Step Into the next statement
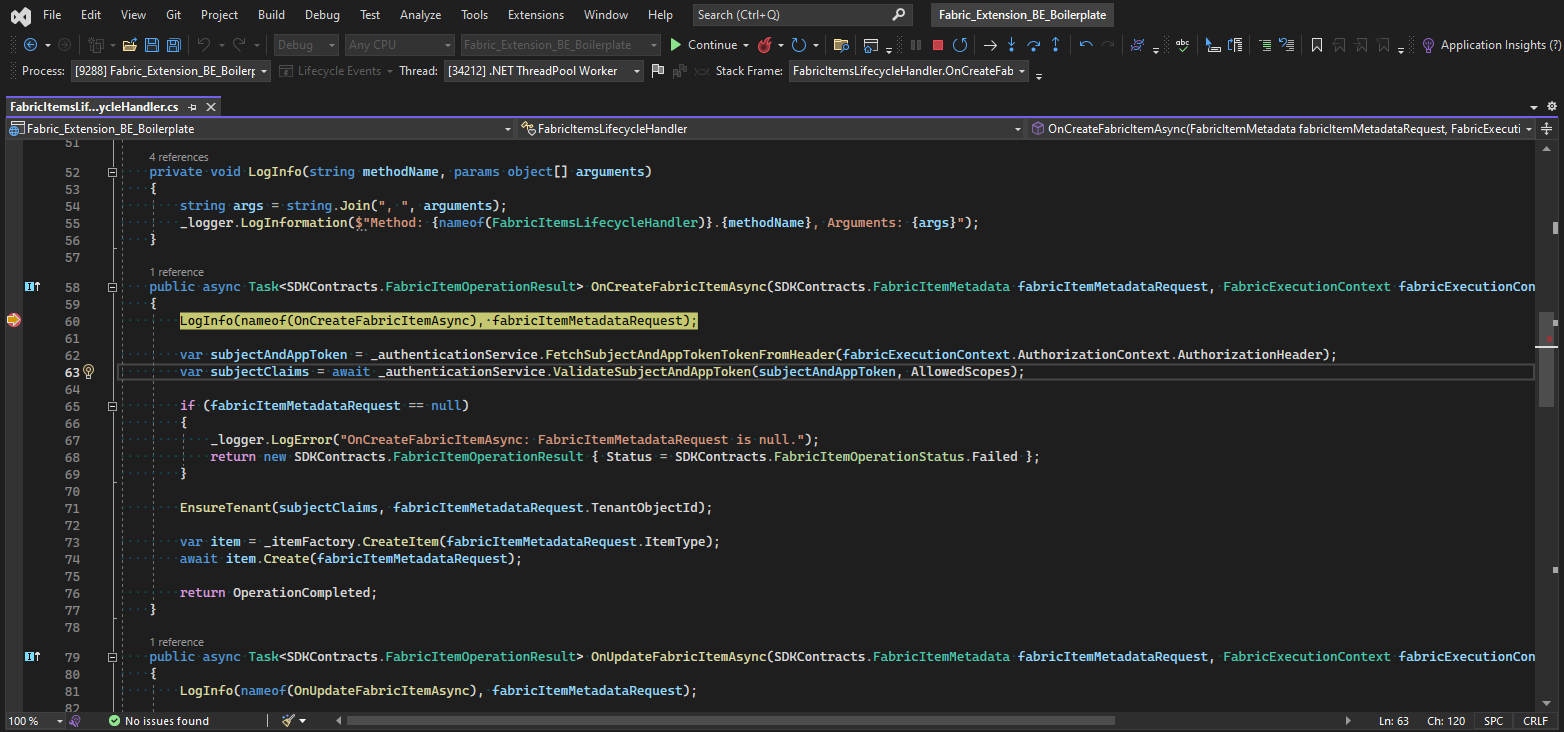The image size is (1564, 732). pos(1011,44)
